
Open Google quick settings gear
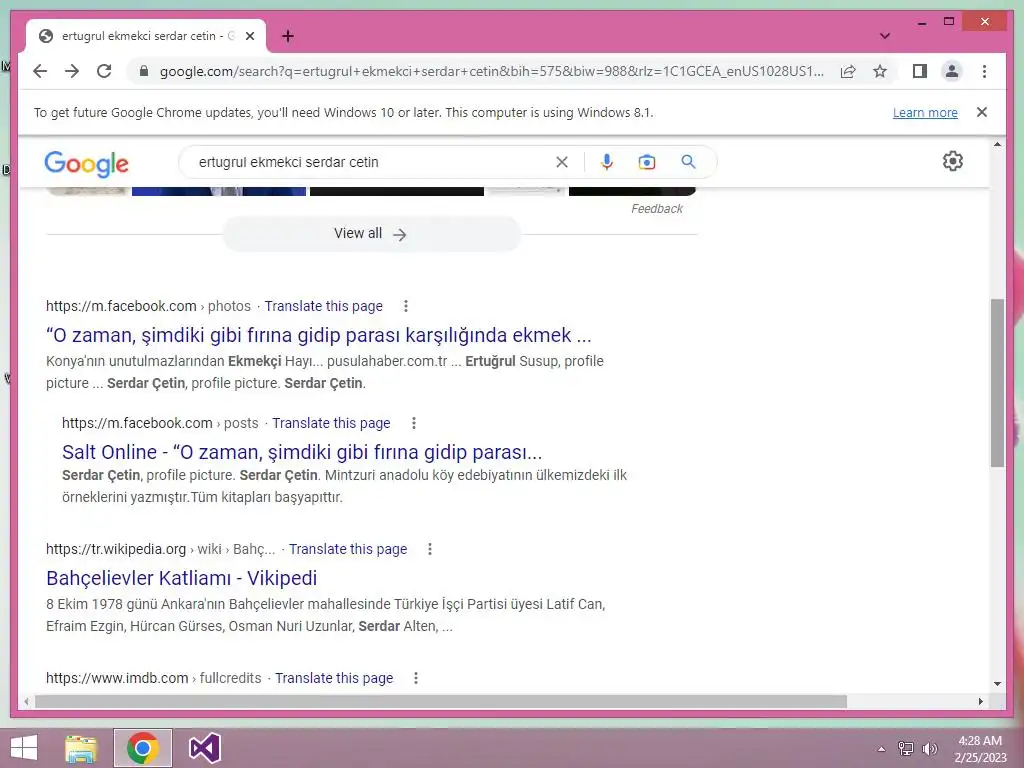[x=953, y=161]
